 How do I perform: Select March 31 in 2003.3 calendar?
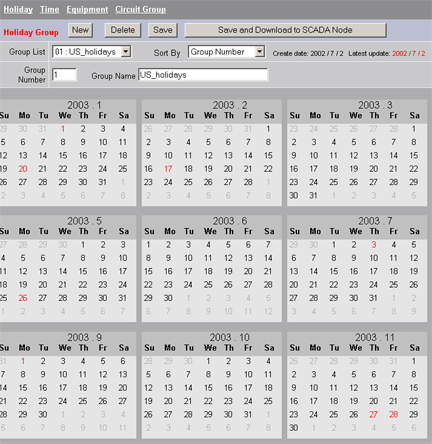point(313,196)
